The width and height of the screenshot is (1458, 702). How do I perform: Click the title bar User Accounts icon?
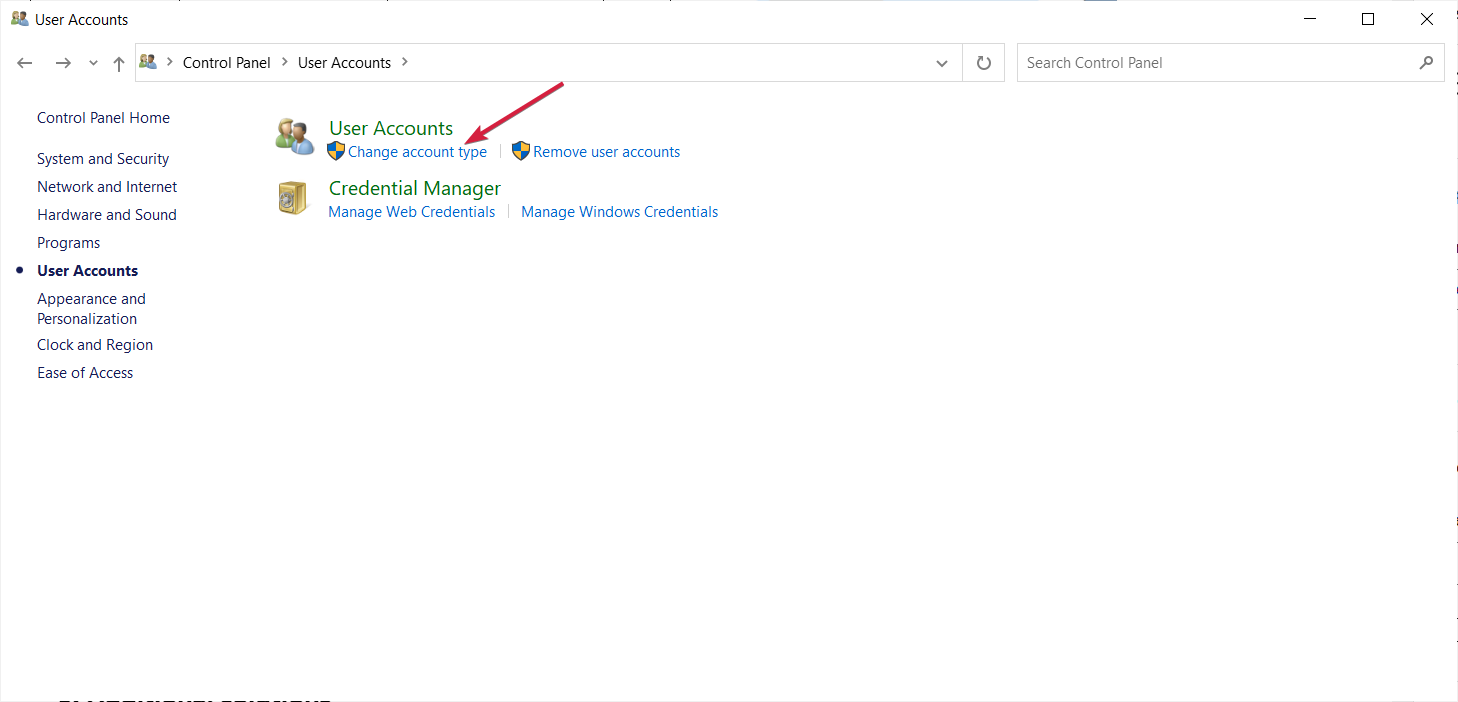[x=19, y=19]
